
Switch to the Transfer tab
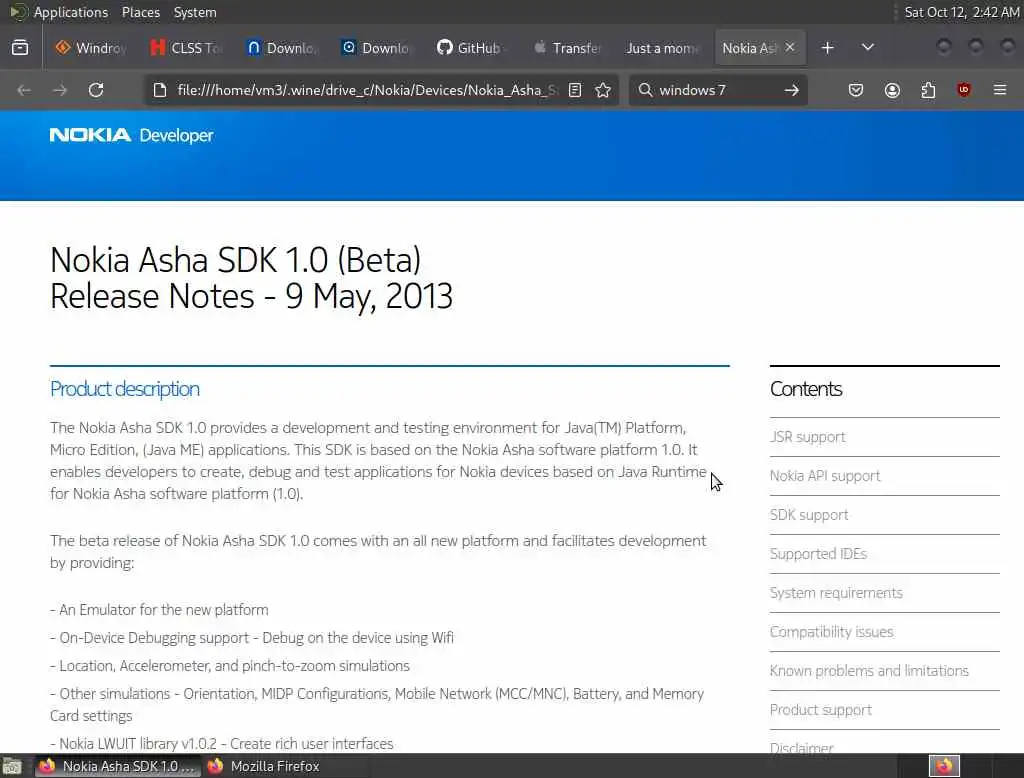(568, 48)
